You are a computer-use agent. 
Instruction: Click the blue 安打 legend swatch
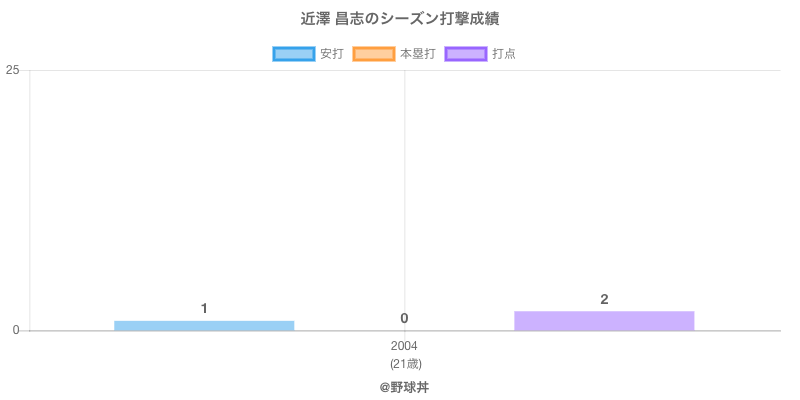pos(294,54)
